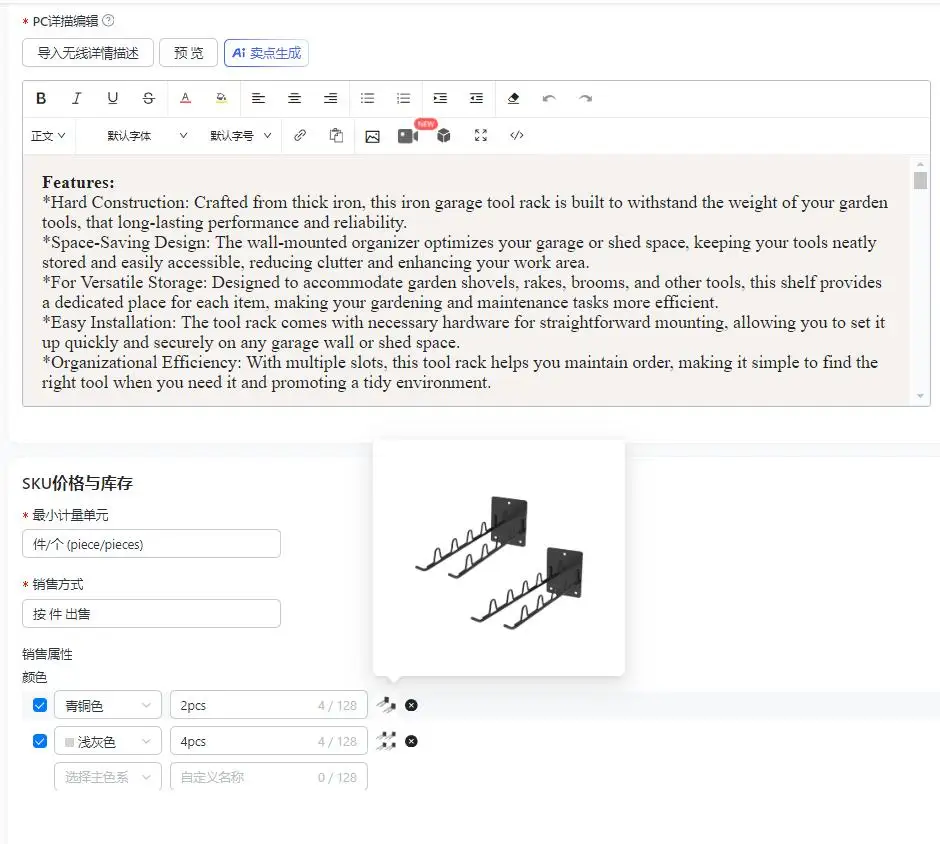This screenshot has height=844, width=940.
Task: Center align the text
Action: [x=294, y=98]
